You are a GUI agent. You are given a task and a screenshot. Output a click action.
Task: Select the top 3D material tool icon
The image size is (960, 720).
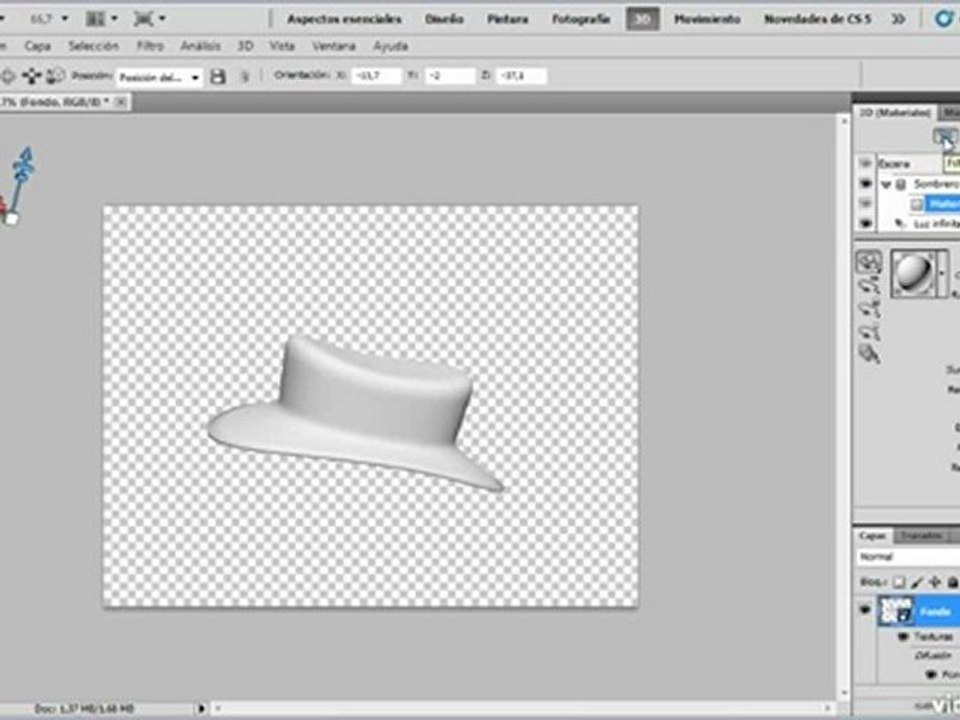[869, 263]
